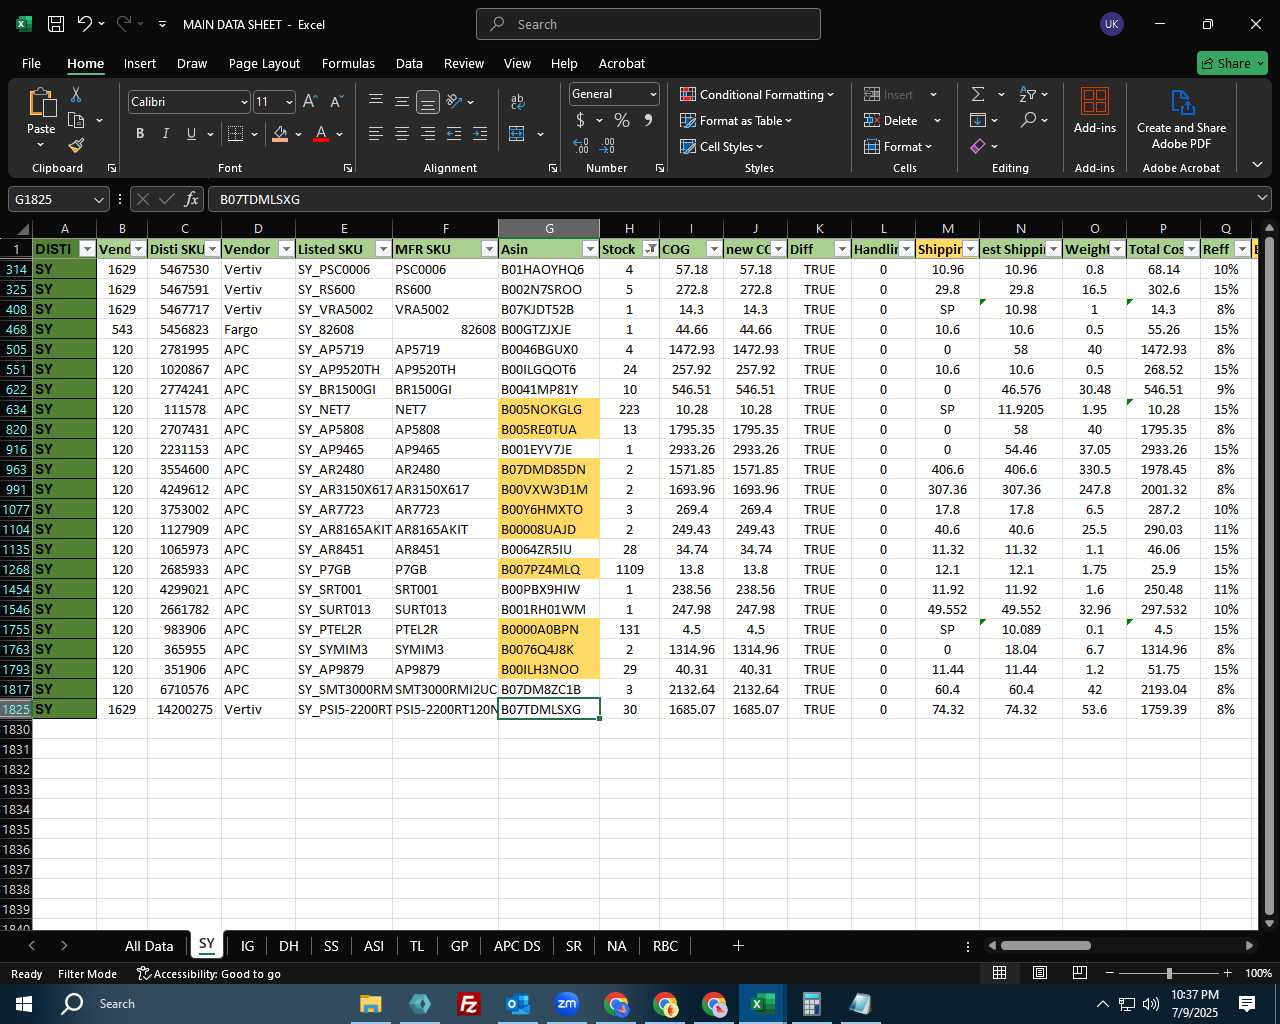
Task: Open the File menu
Action: 31,63
